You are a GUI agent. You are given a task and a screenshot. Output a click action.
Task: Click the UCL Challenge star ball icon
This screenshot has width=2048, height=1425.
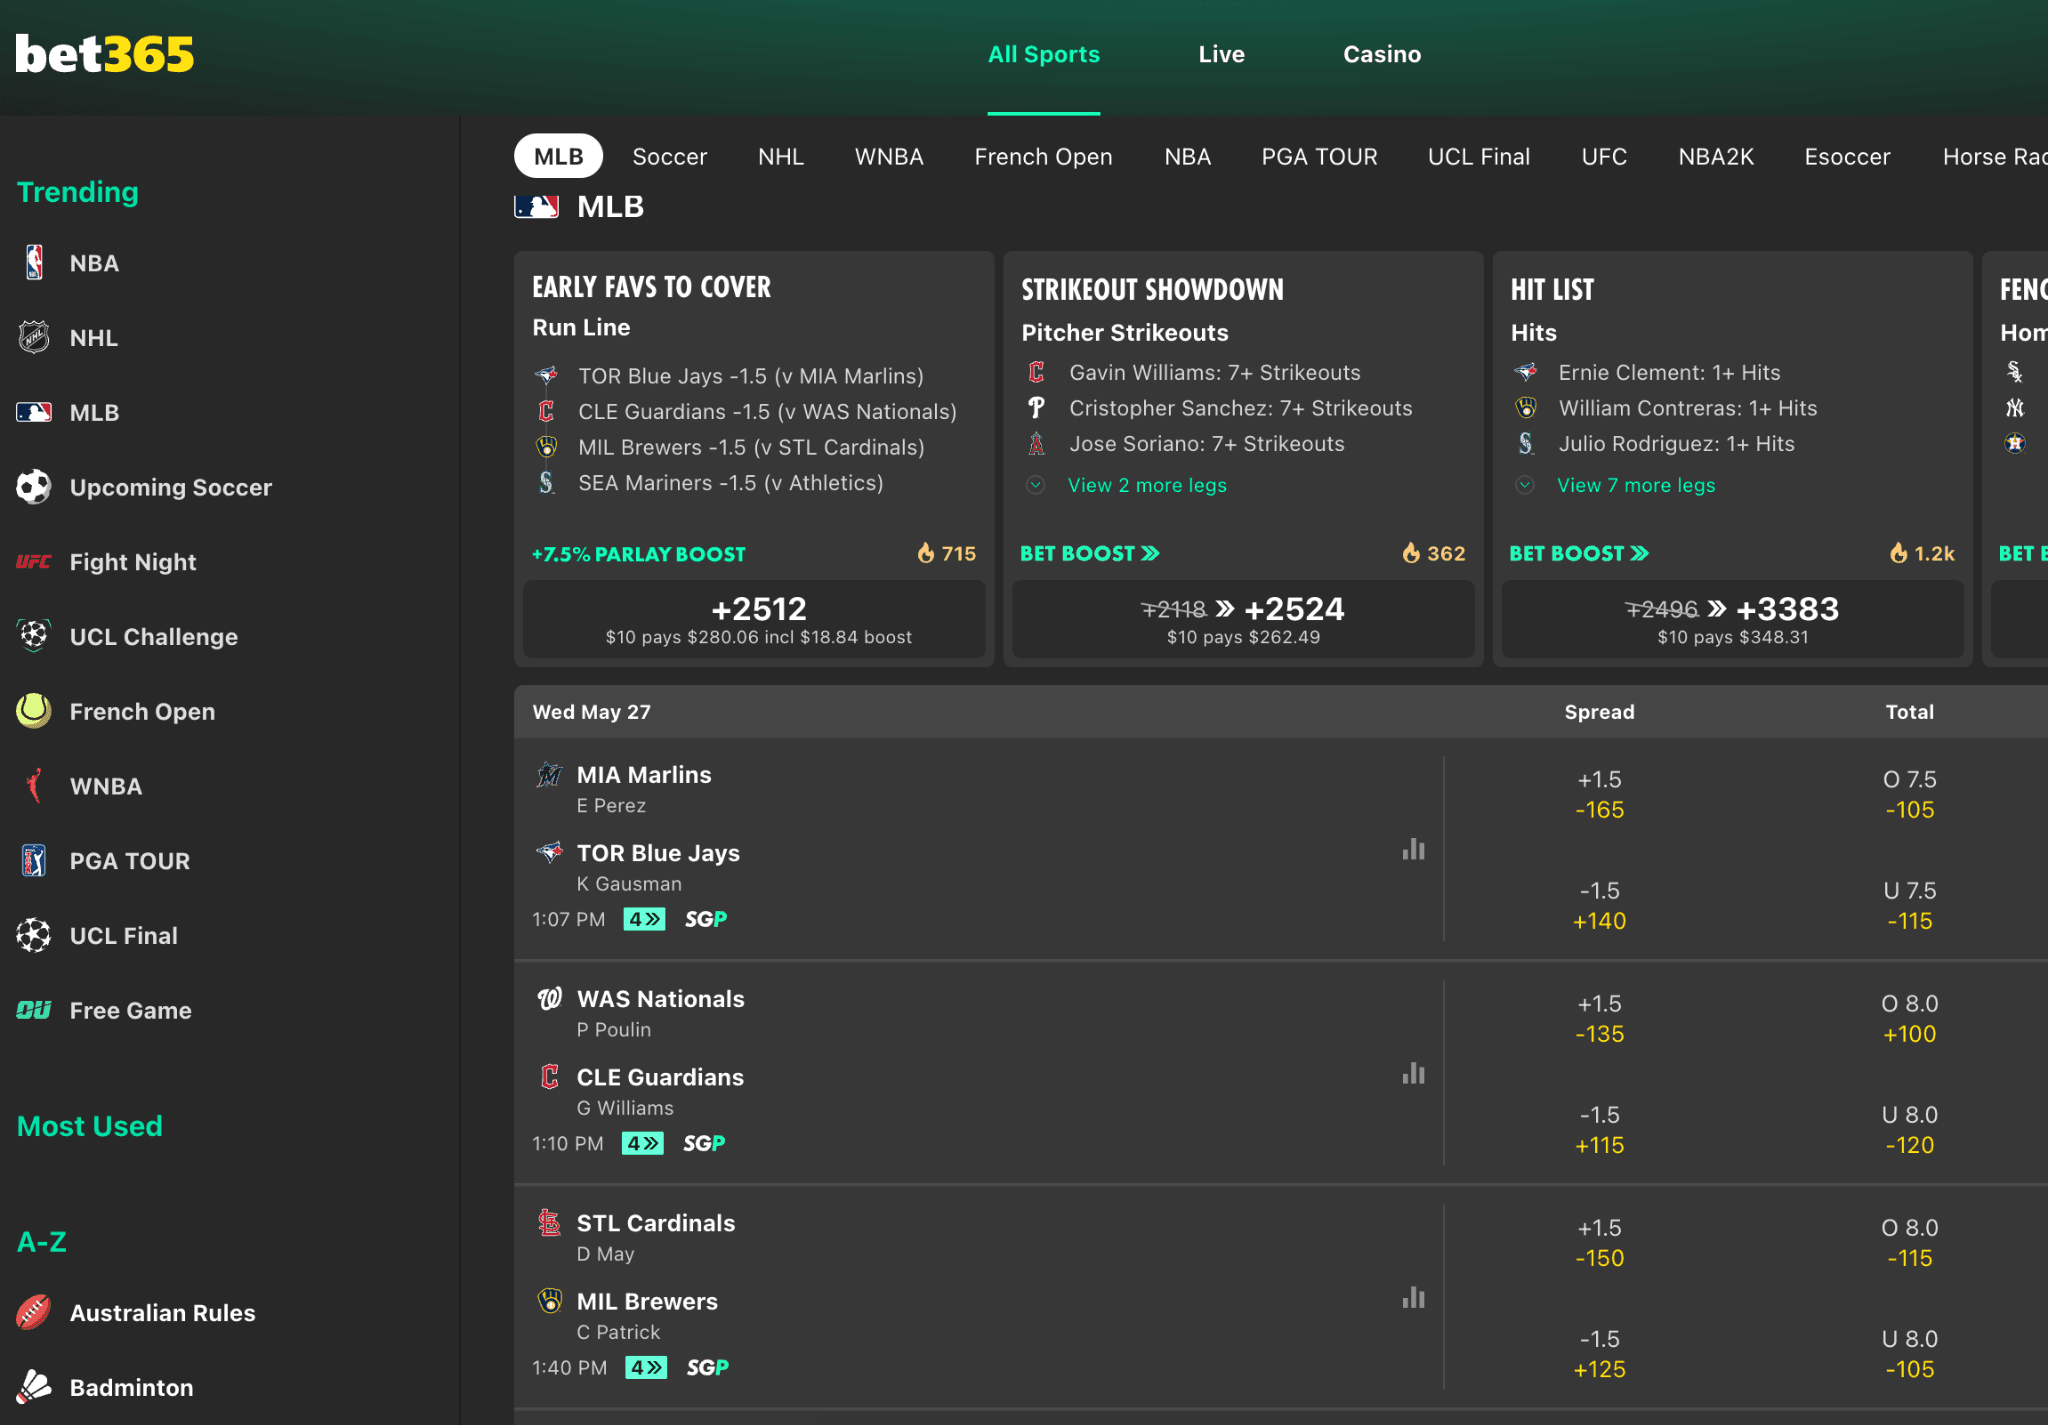click(34, 636)
